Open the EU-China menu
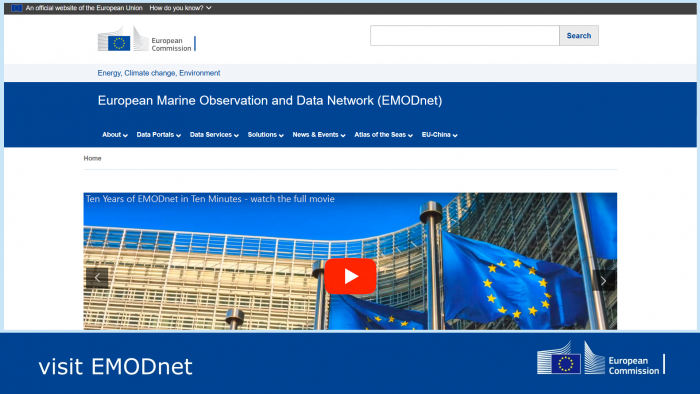The image size is (700, 394). tap(439, 135)
